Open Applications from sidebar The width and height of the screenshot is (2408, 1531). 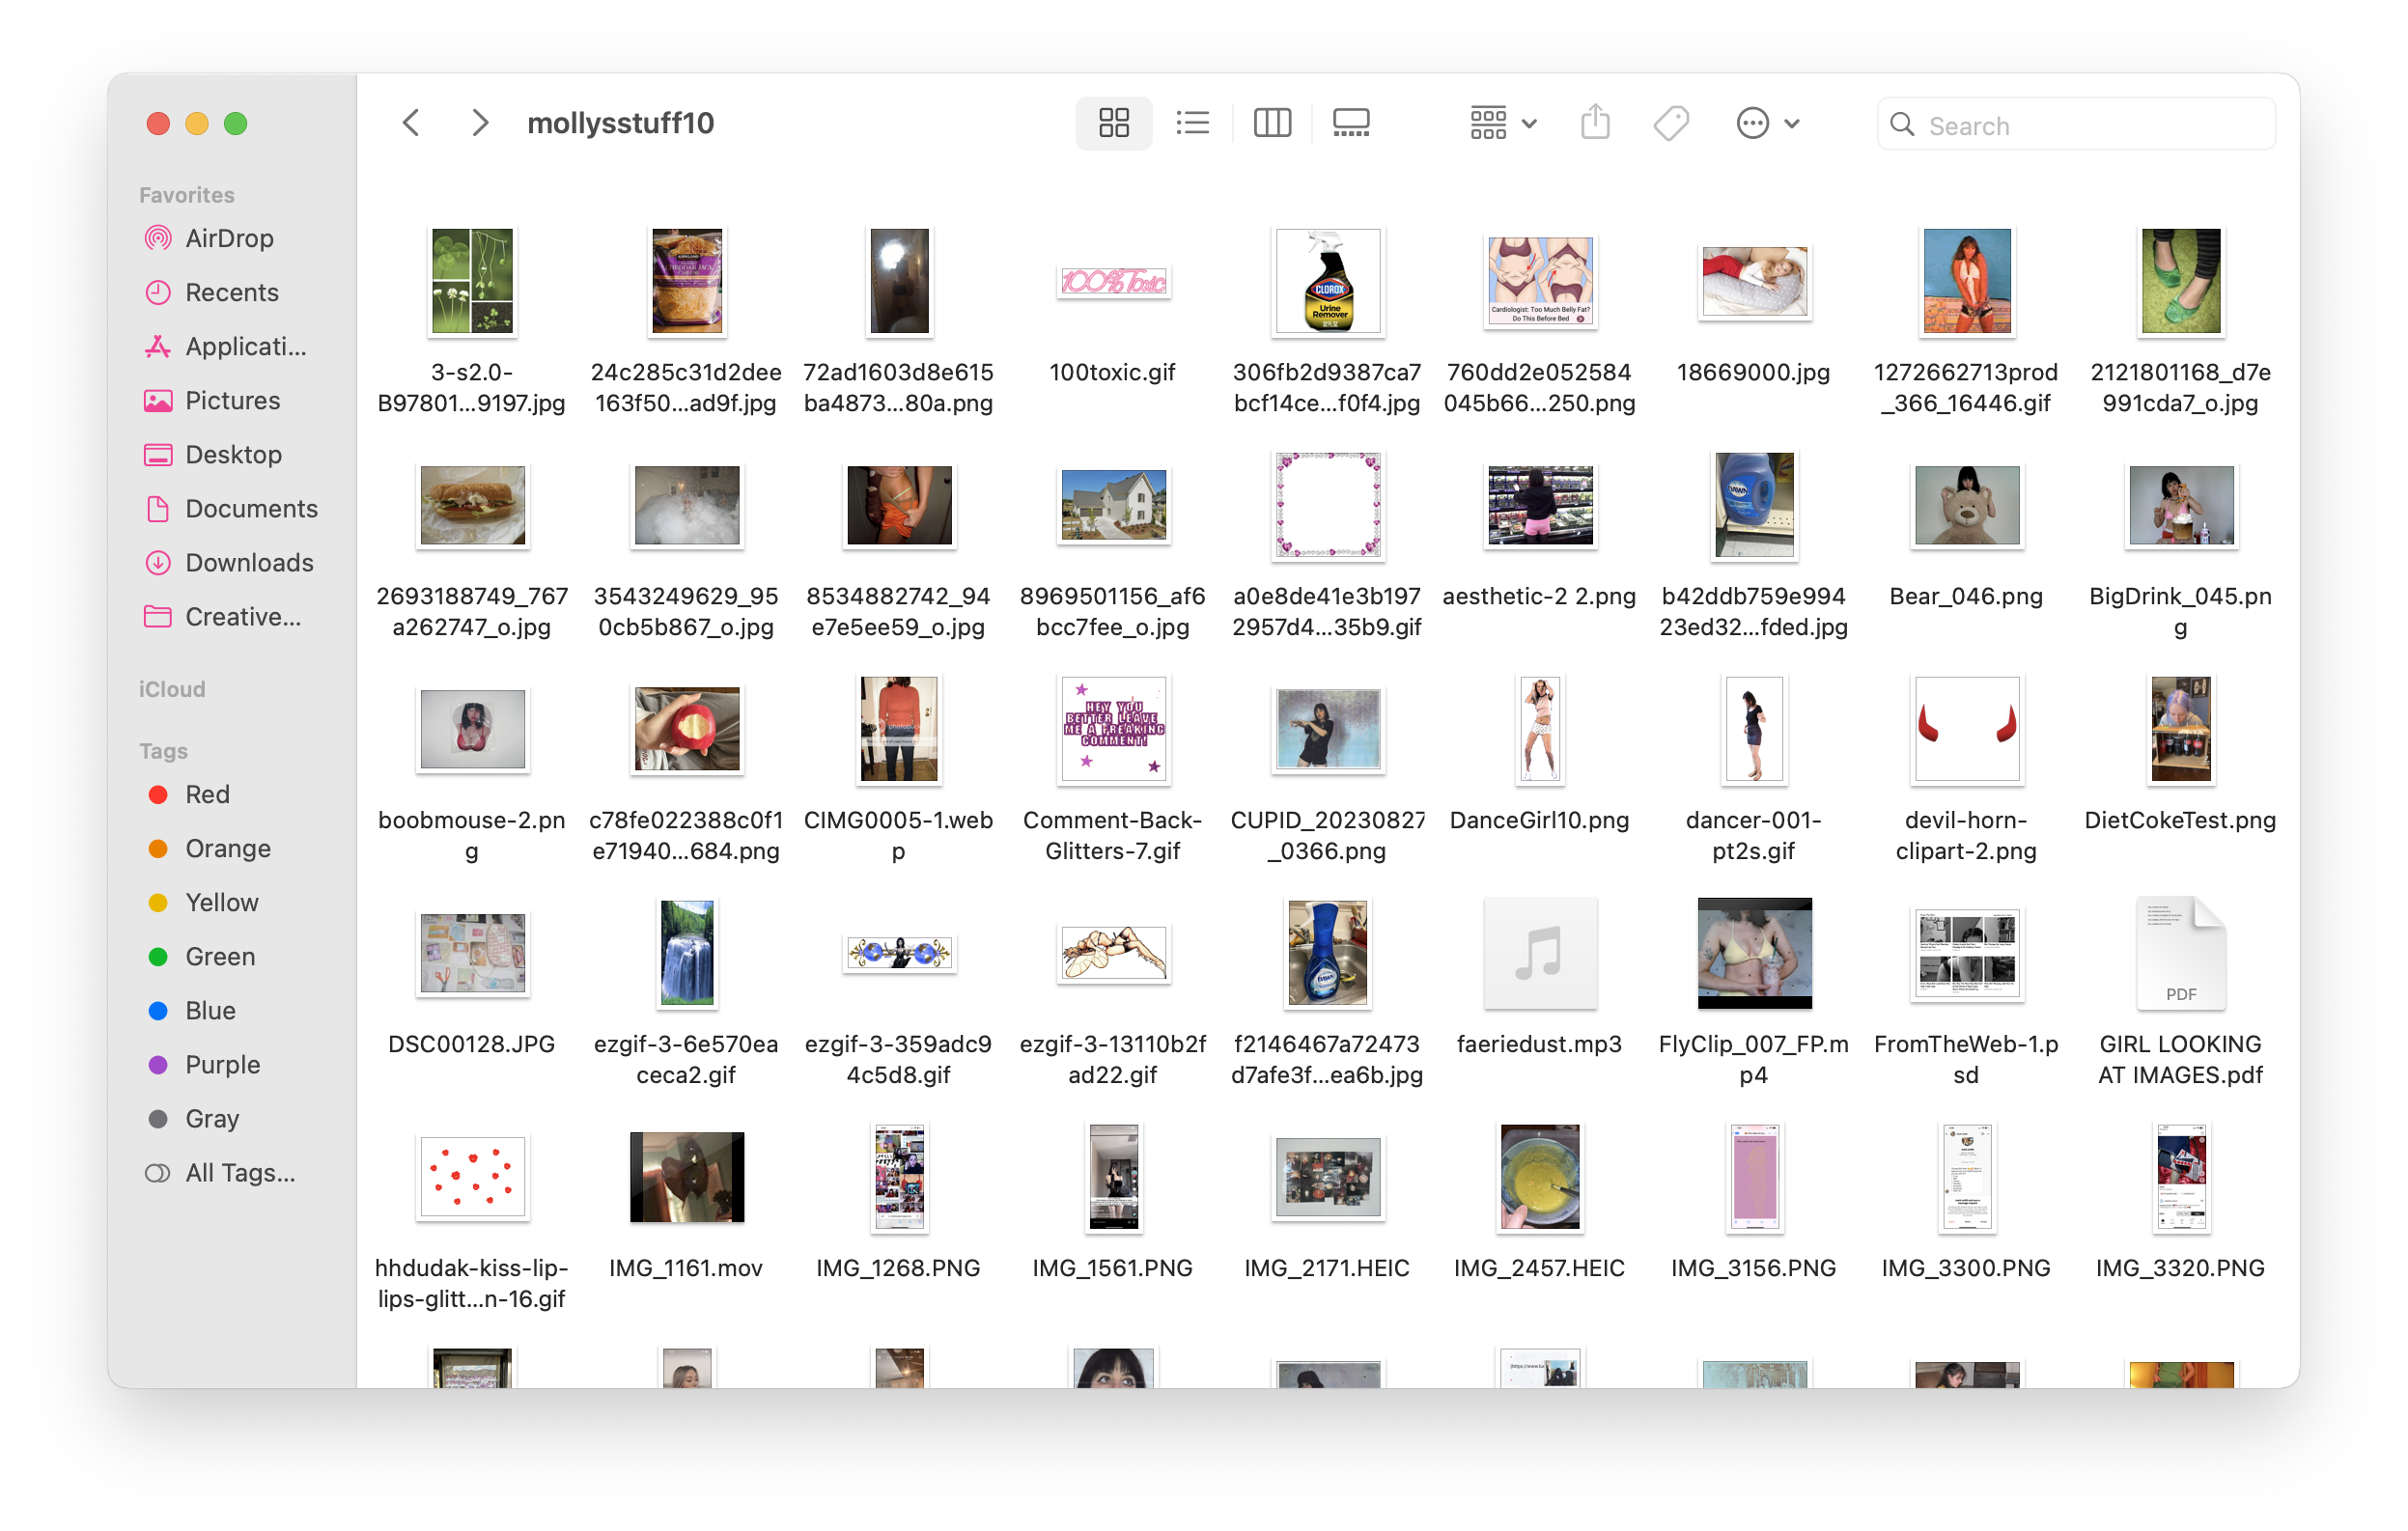pyautogui.click(x=245, y=346)
